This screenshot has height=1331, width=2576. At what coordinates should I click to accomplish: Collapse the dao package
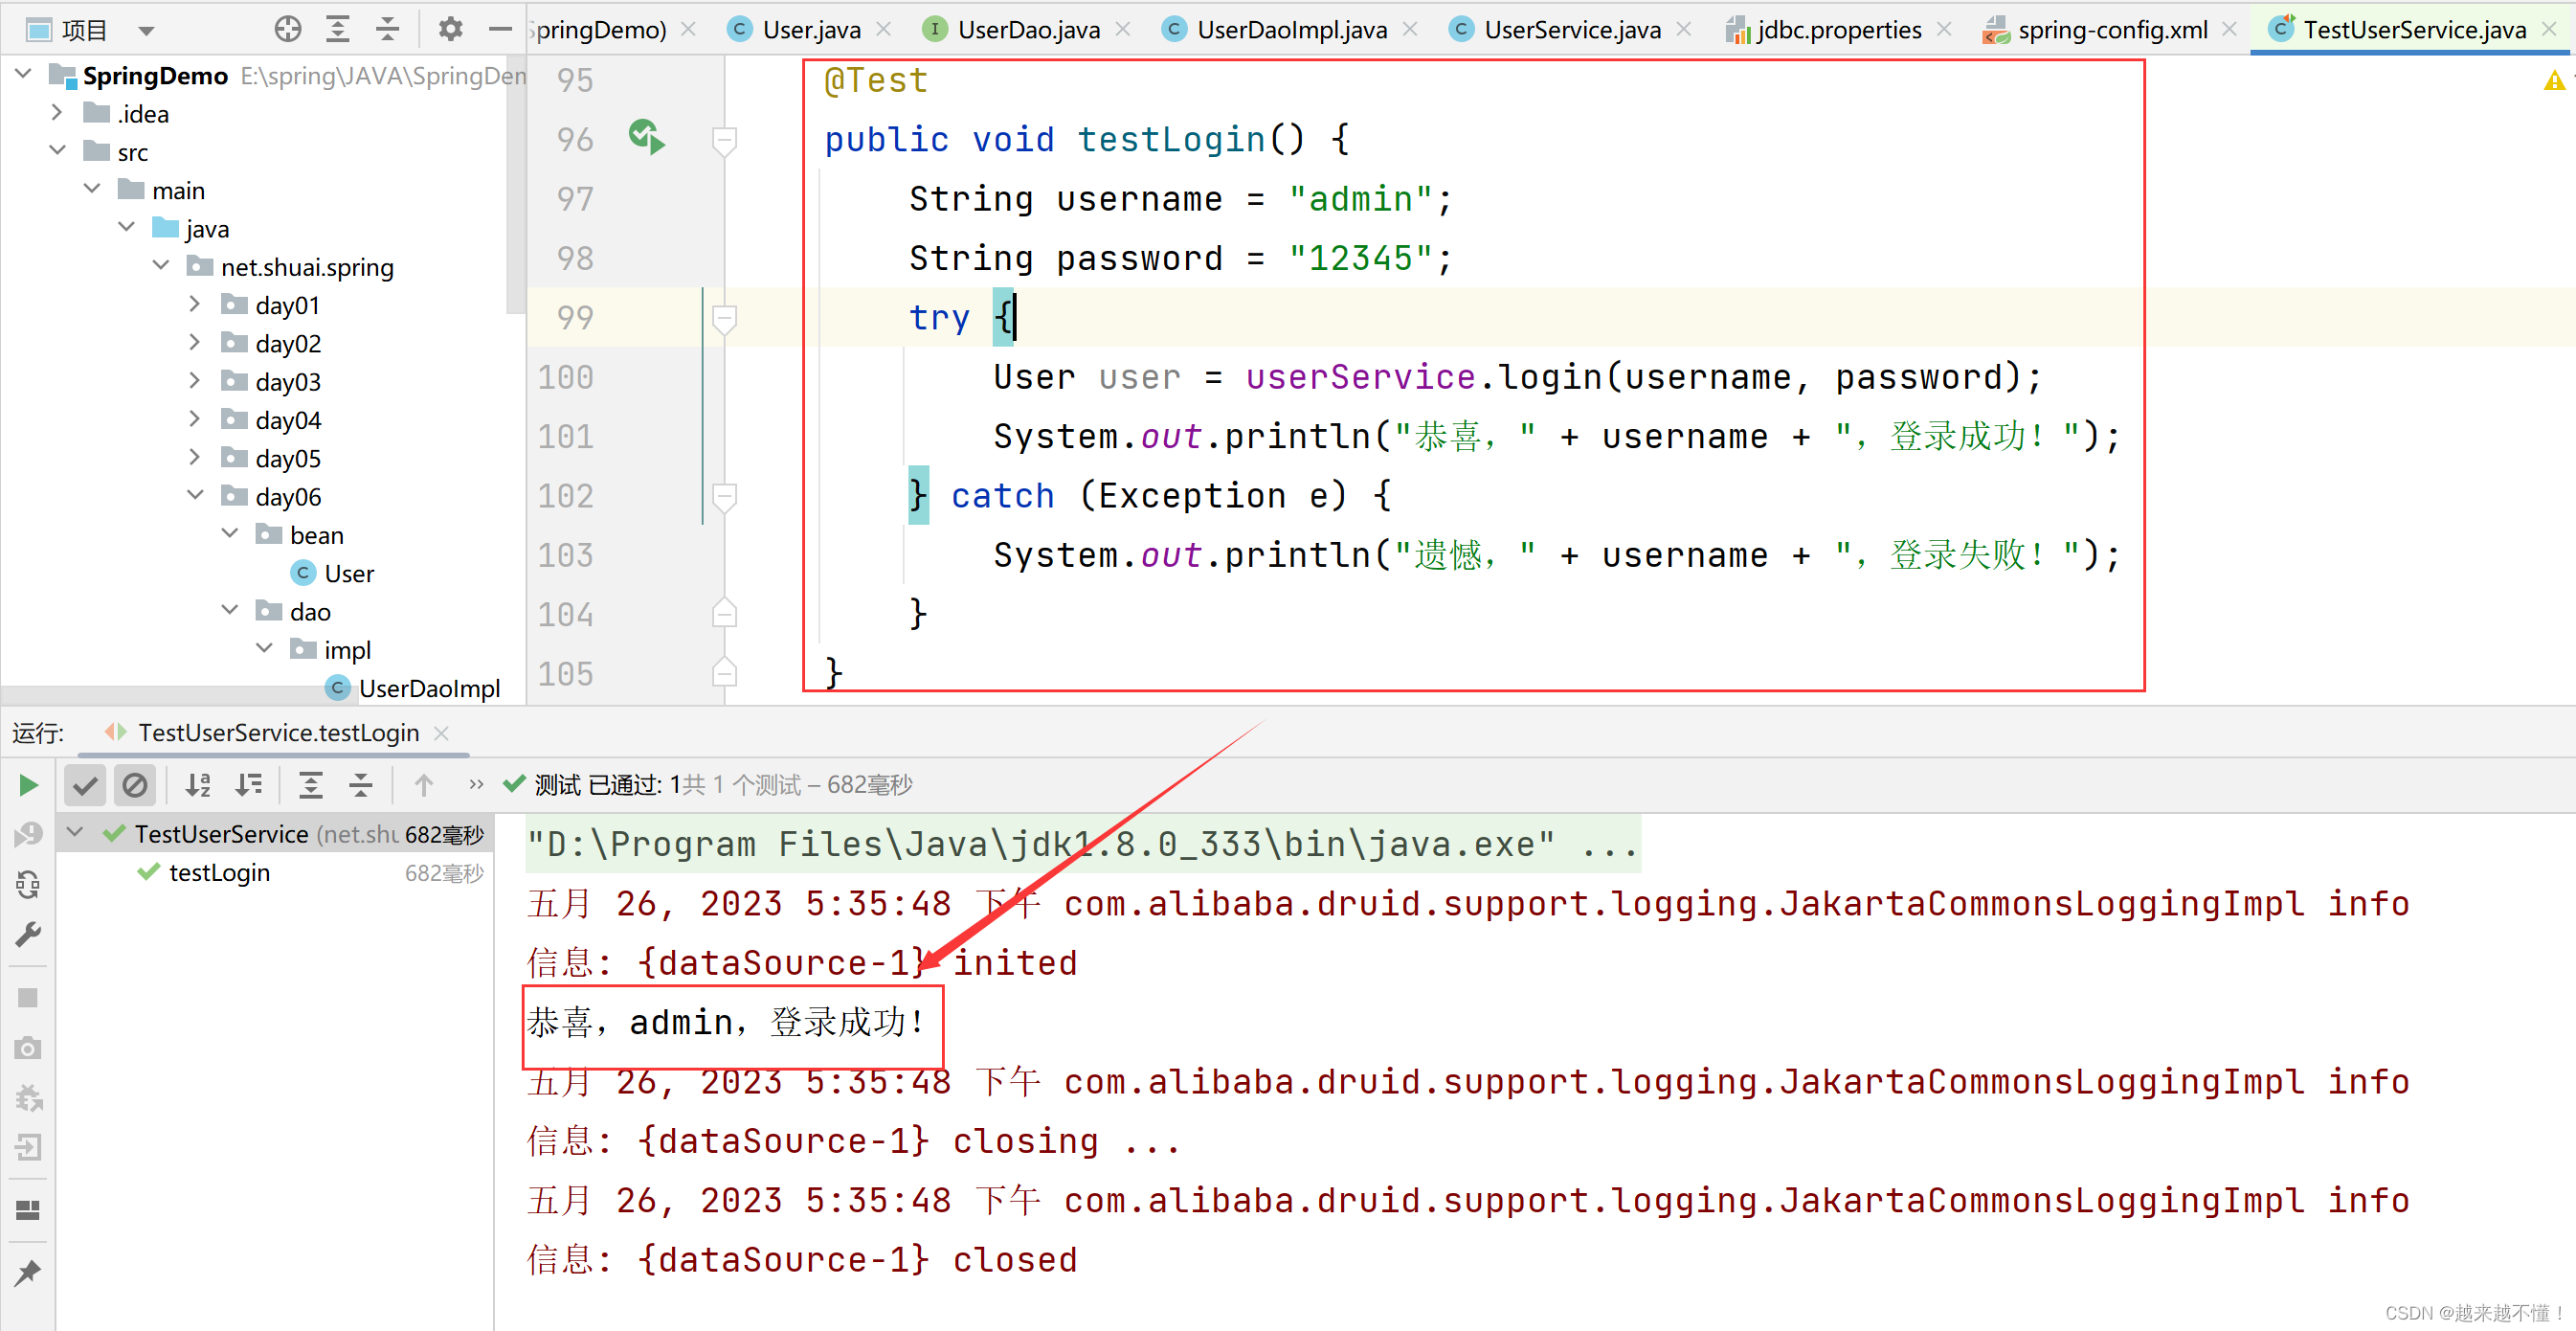pyautogui.click(x=230, y=610)
